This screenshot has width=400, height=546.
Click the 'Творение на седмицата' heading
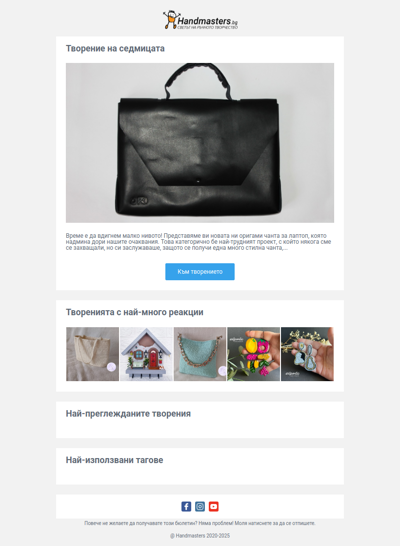[x=115, y=48]
